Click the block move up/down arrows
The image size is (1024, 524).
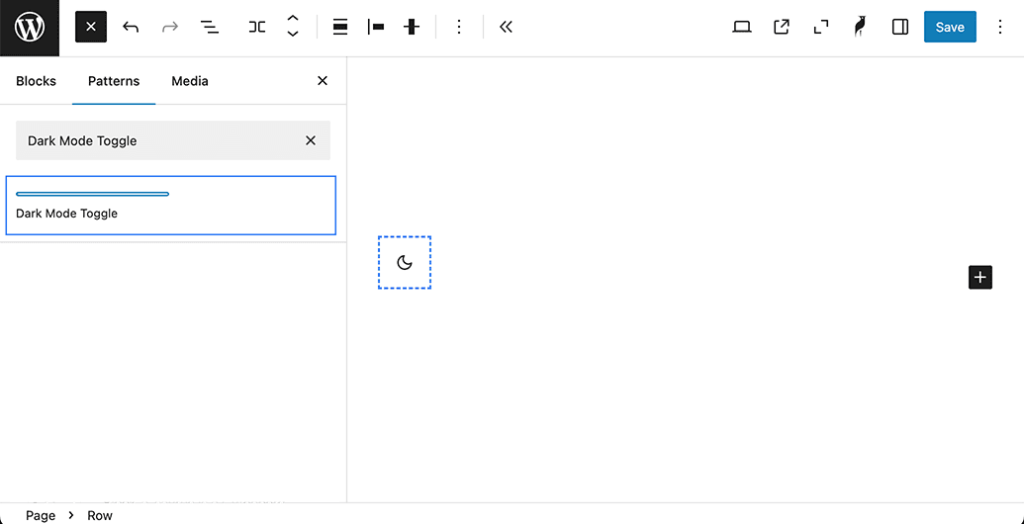coord(293,27)
